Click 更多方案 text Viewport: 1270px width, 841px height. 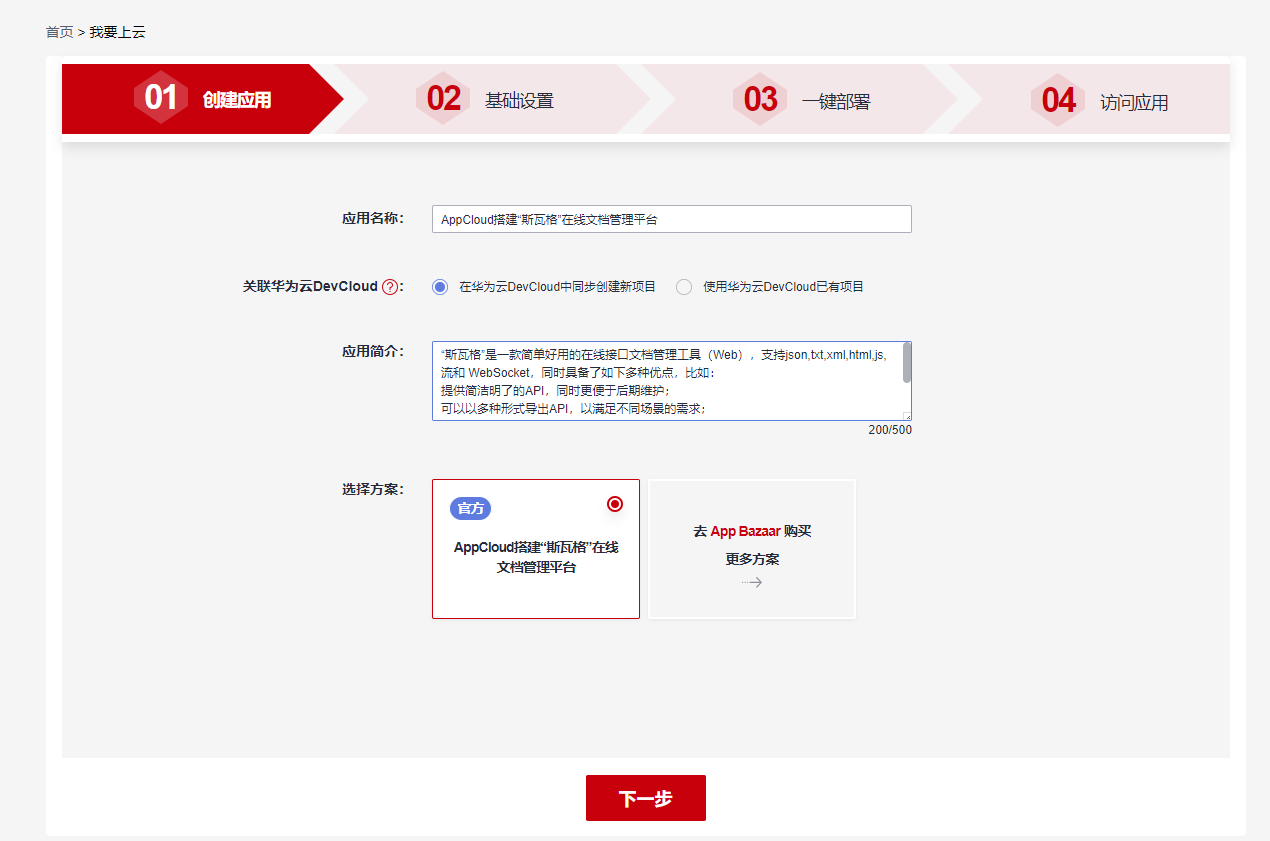[x=752, y=559]
